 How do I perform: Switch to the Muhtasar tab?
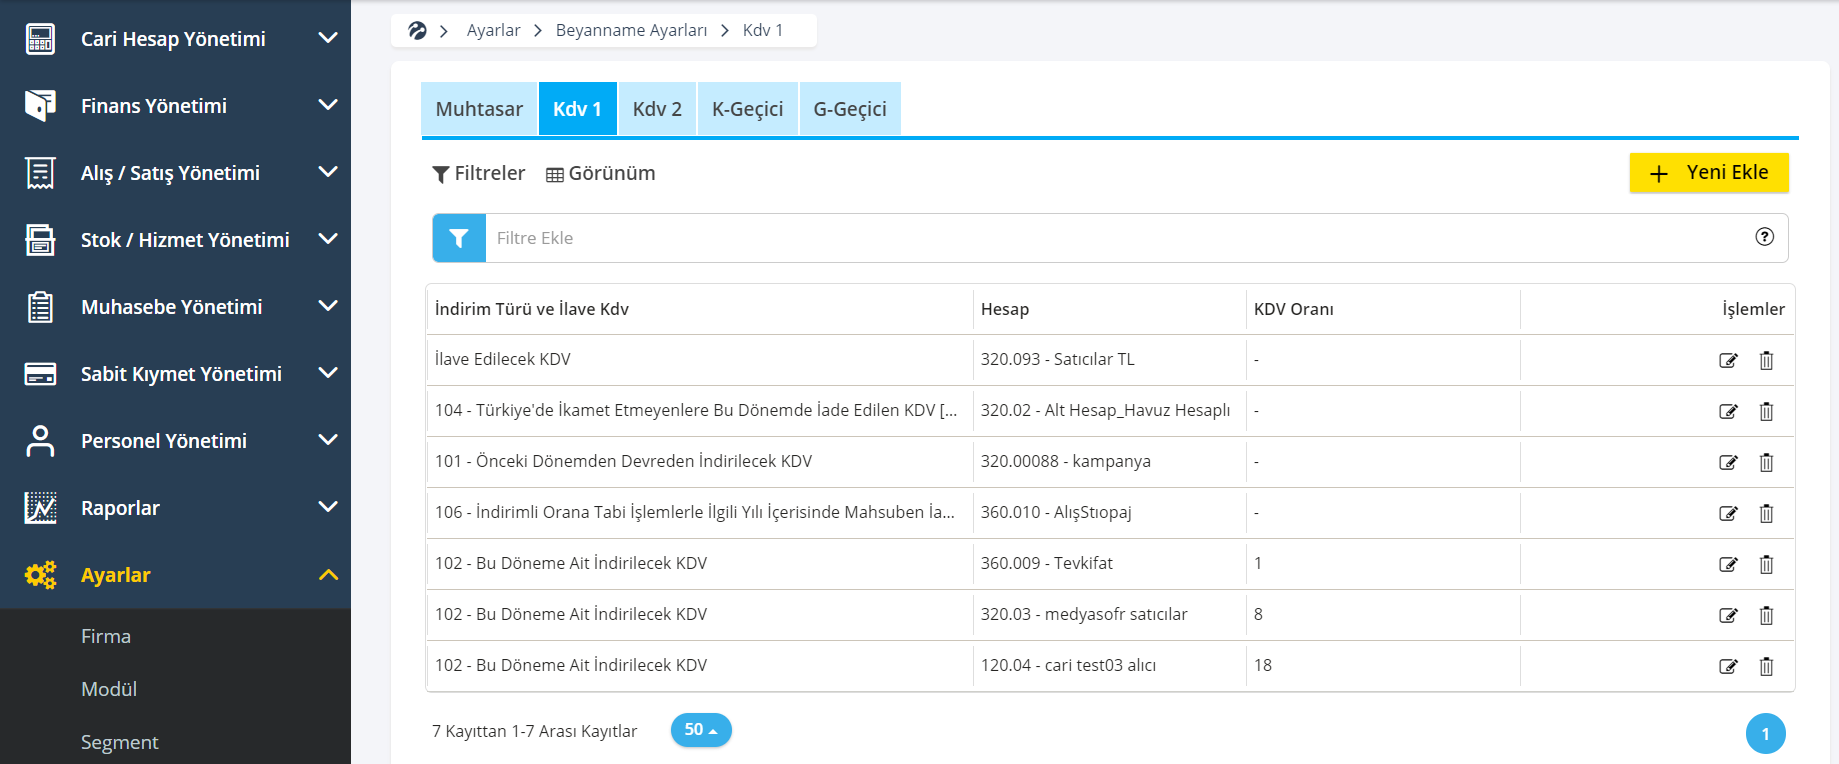[479, 109]
